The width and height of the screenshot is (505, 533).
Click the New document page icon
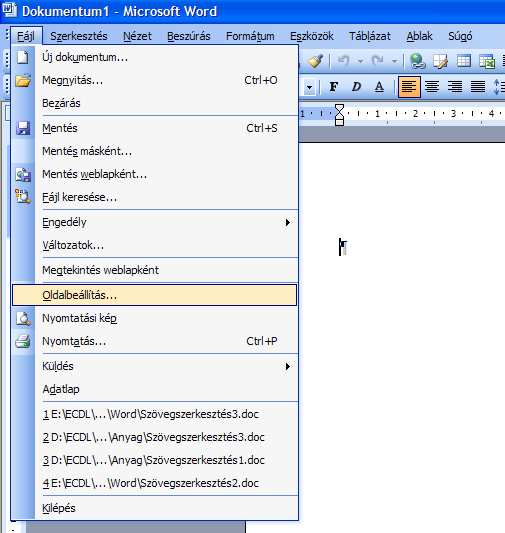[23, 57]
